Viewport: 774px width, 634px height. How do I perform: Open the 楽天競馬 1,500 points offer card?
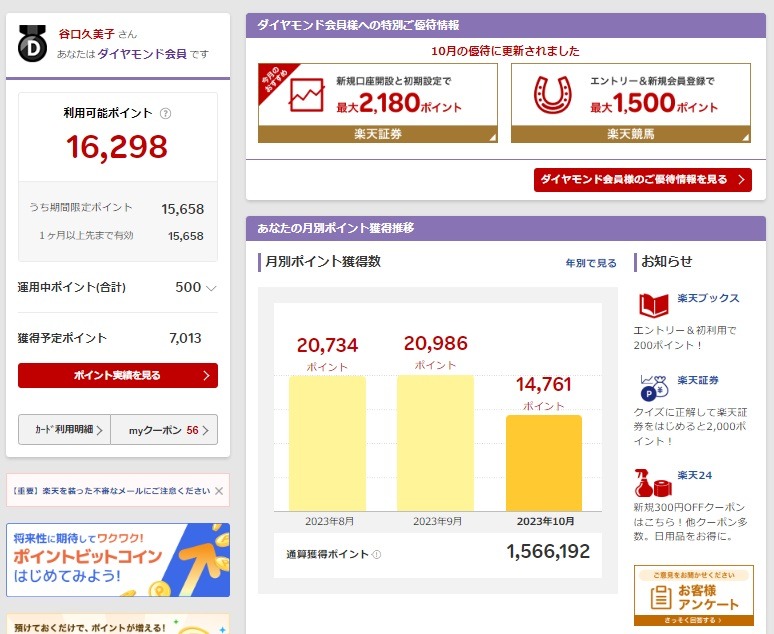pyautogui.click(x=631, y=103)
